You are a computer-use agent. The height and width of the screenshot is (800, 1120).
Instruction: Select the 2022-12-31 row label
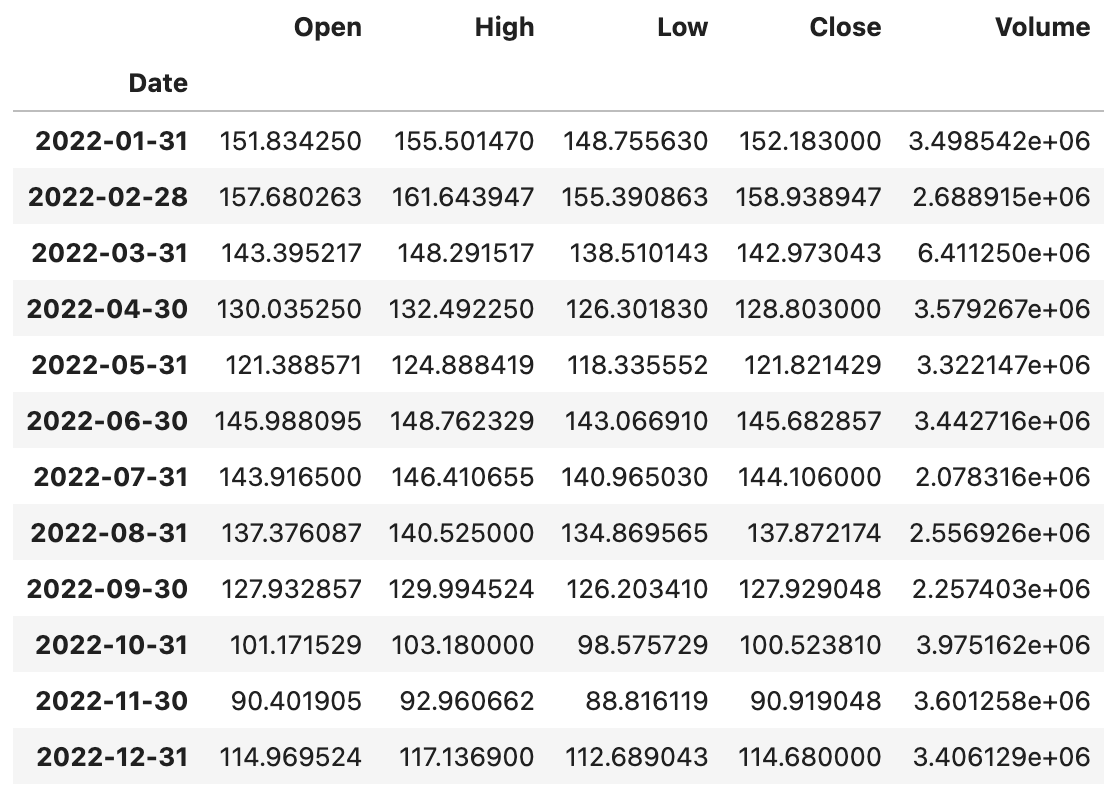111,757
